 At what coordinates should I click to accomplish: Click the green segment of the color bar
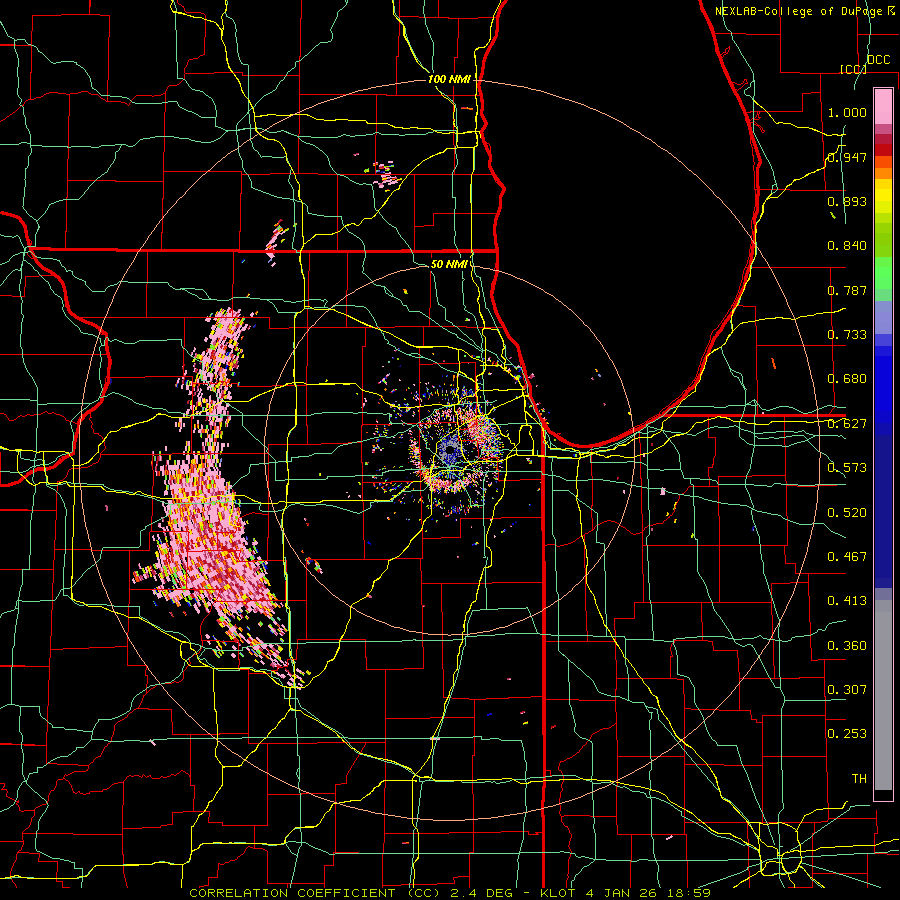[x=883, y=273]
